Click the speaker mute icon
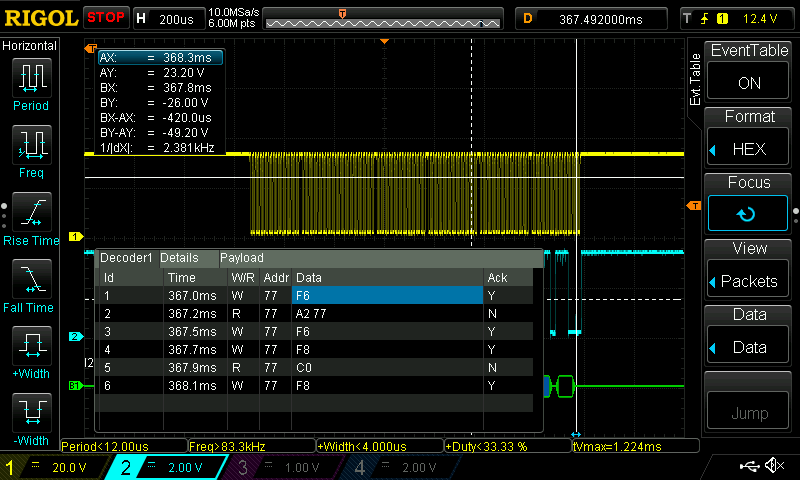The width and height of the screenshot is (800, 480). coord(773,466)
